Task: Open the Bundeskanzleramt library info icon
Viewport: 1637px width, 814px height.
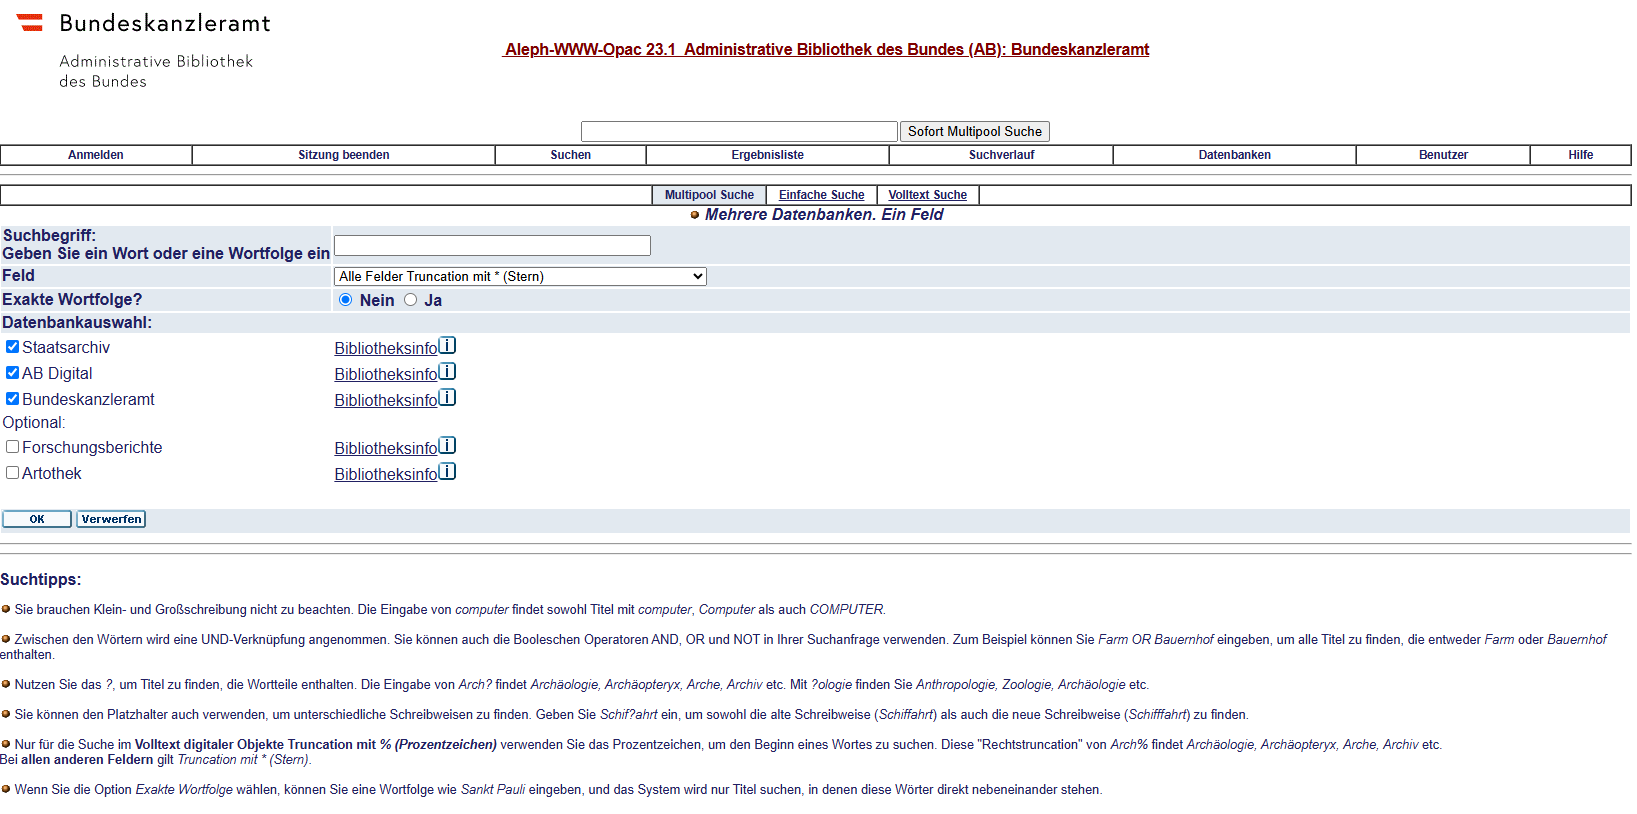Action: pos(447,398)
